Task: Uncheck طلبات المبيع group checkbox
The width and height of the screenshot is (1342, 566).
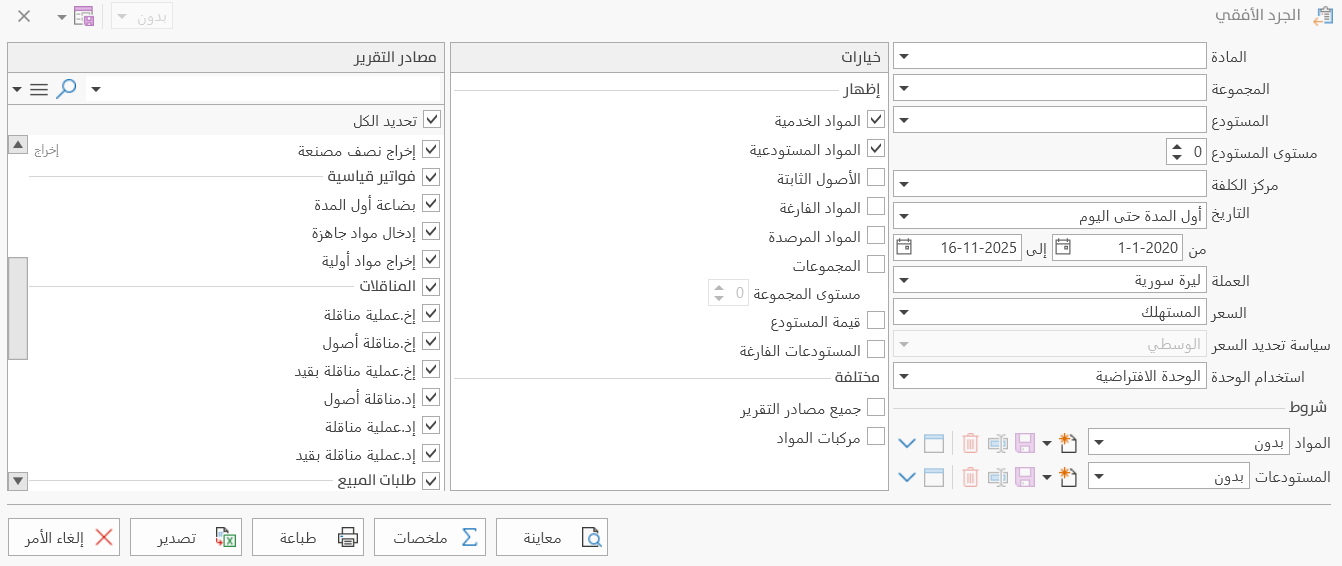Action: tap(431, 481)
